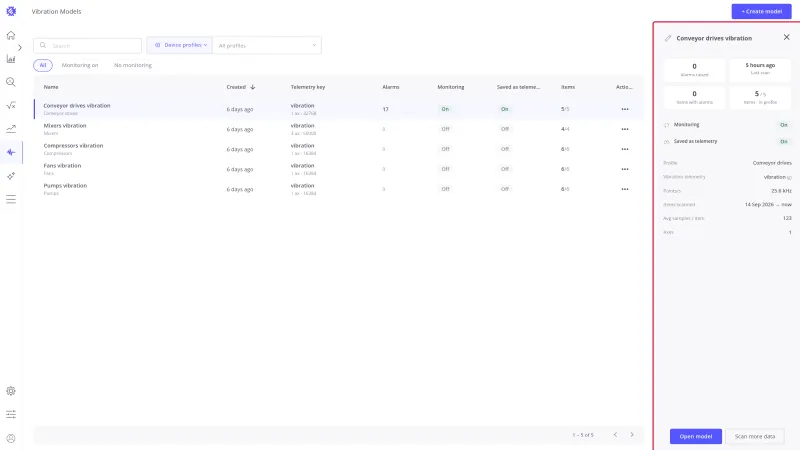Viewport: 800px width, 450px height.
Task: Go to the Home sidebar icon
Action: click(x=11, y=35)
